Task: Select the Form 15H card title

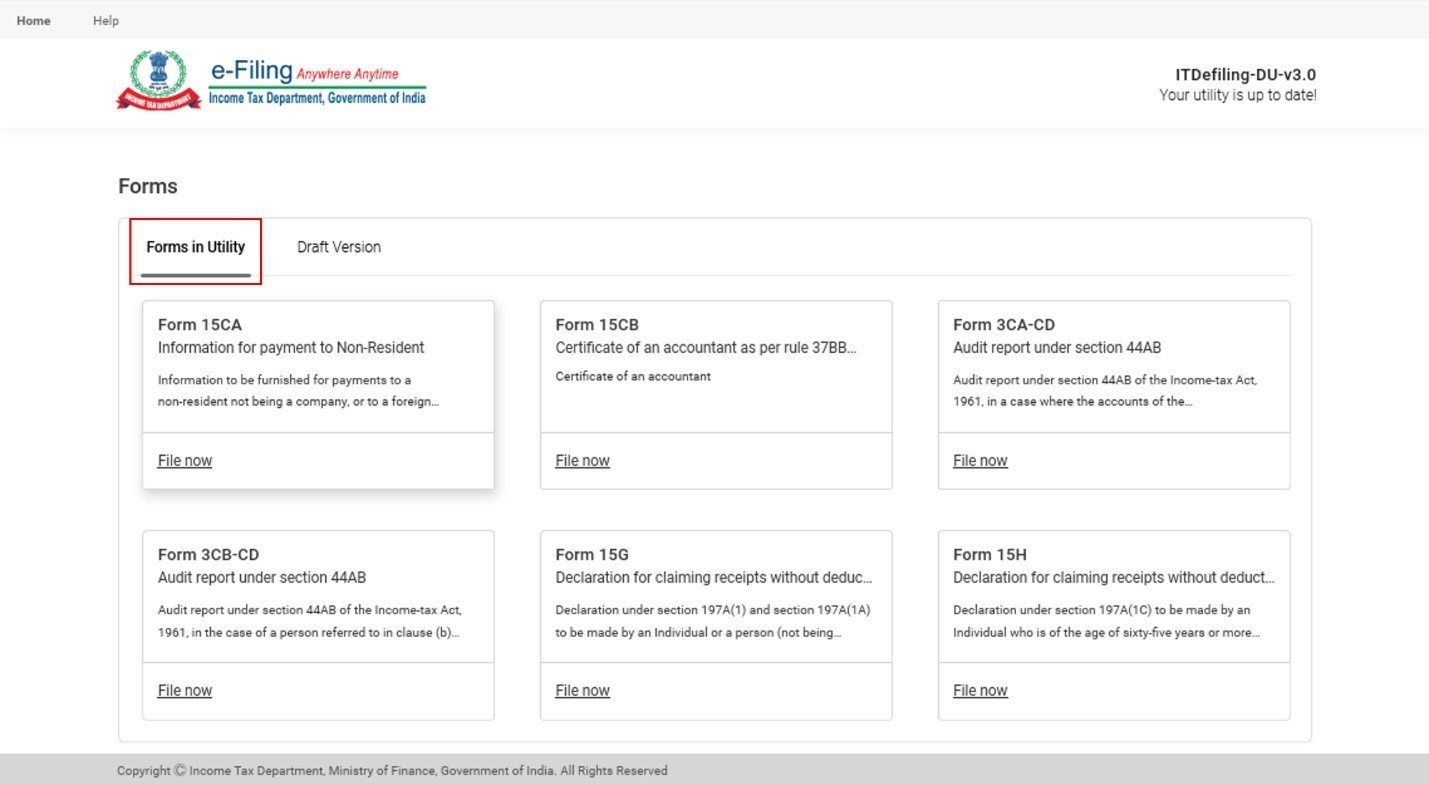Action: point(990,555)
